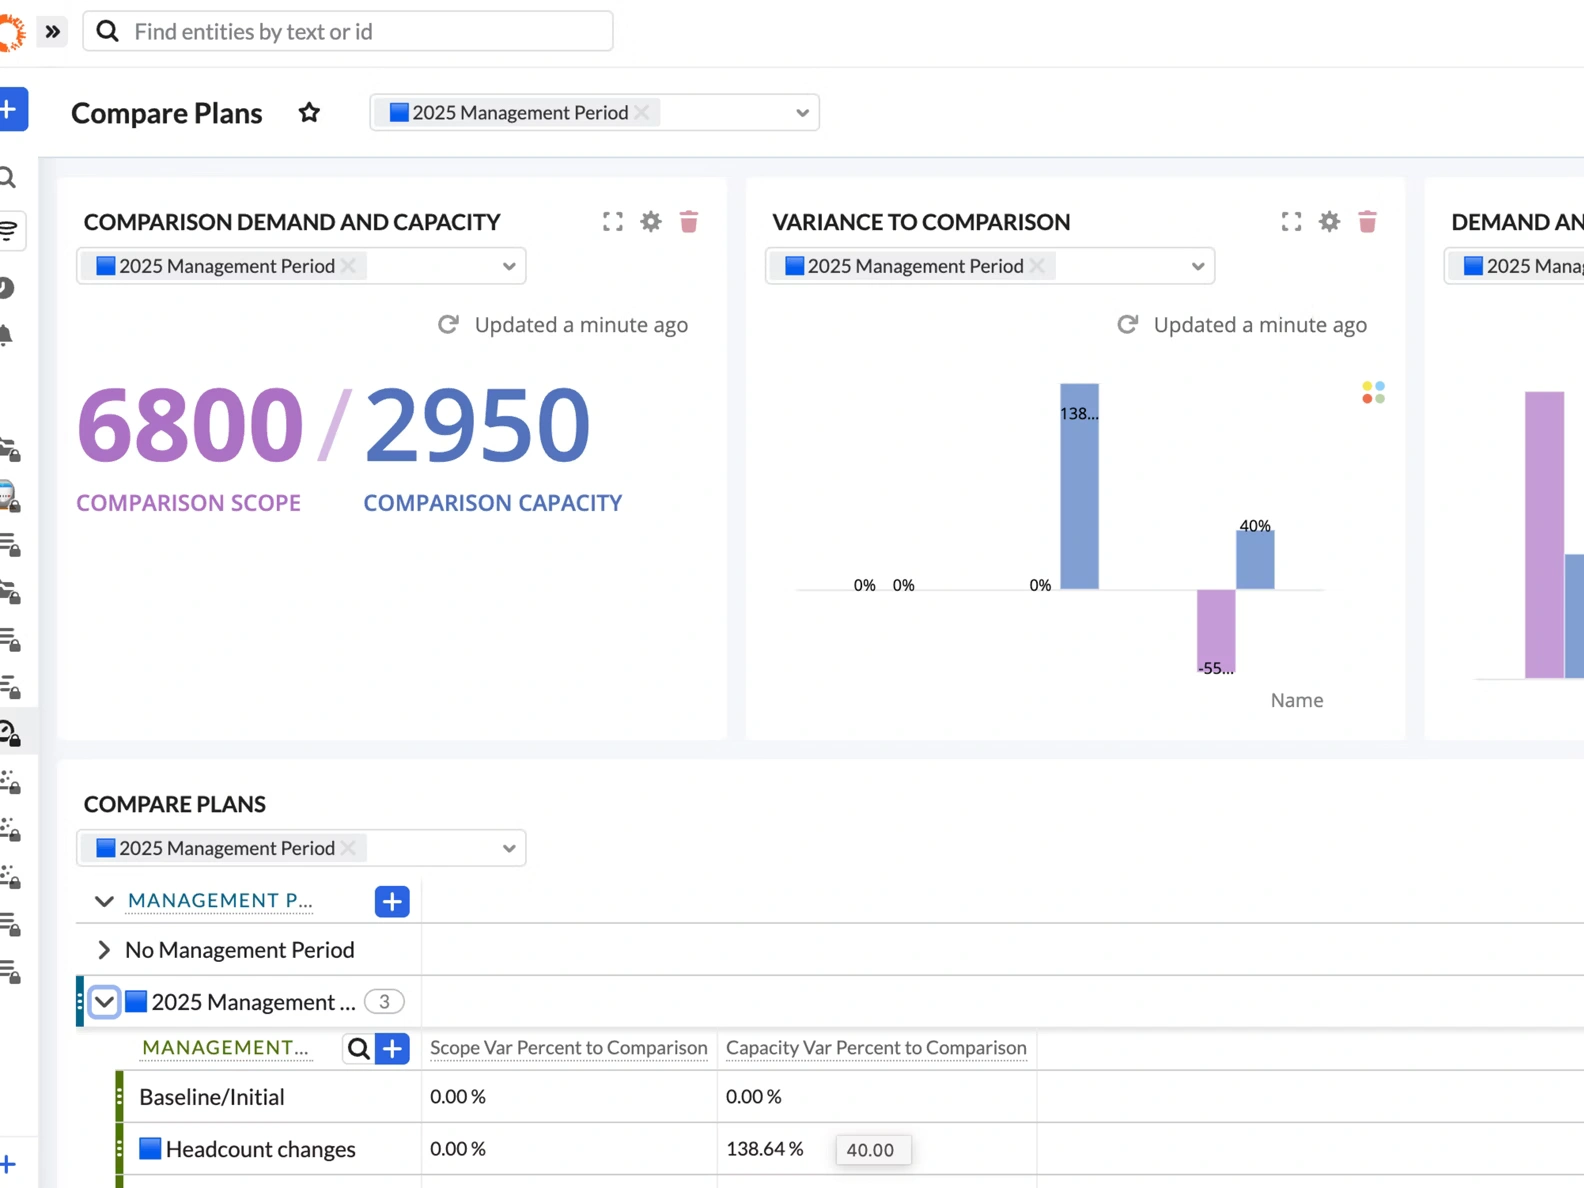Delete the Comparison Demand and Capacity widget
The width and height of the screenshot is (1584, 1188).
(x=689, y=222)
